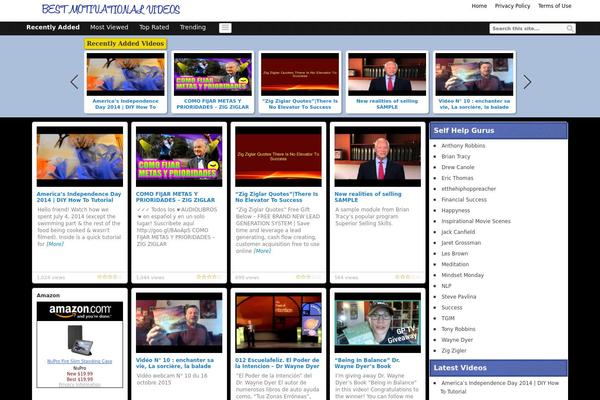Open the Privacy Policy link
Image resolution: width=600 pixels, height=400 pixels.
pyautogui.click(x=512, y=6)
